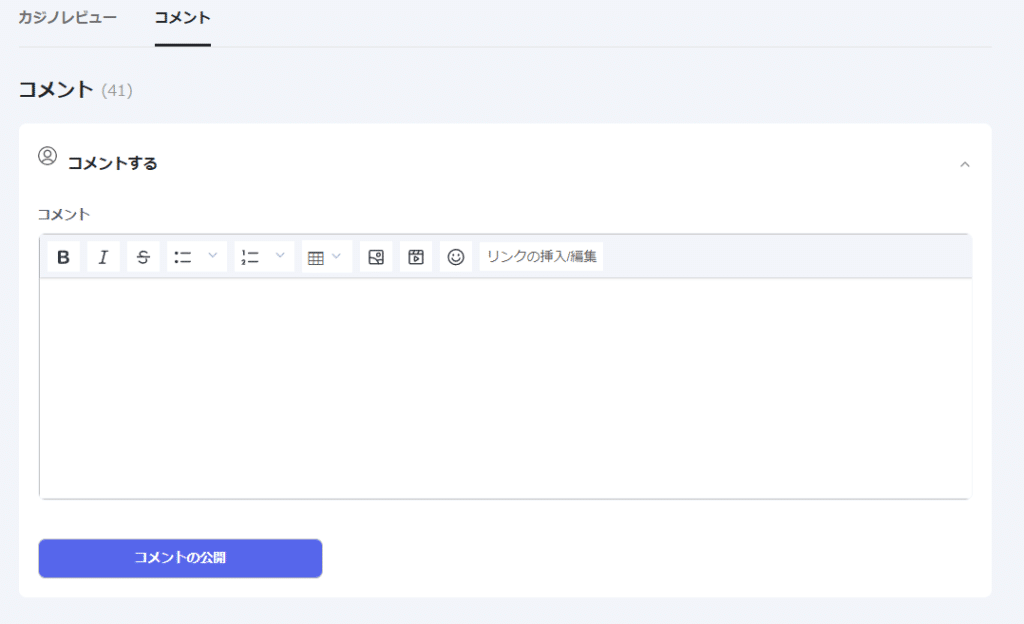The height and width of the screenshot is (624, 1024).
Task: Insert a numbered list
Action: [250, 257]
